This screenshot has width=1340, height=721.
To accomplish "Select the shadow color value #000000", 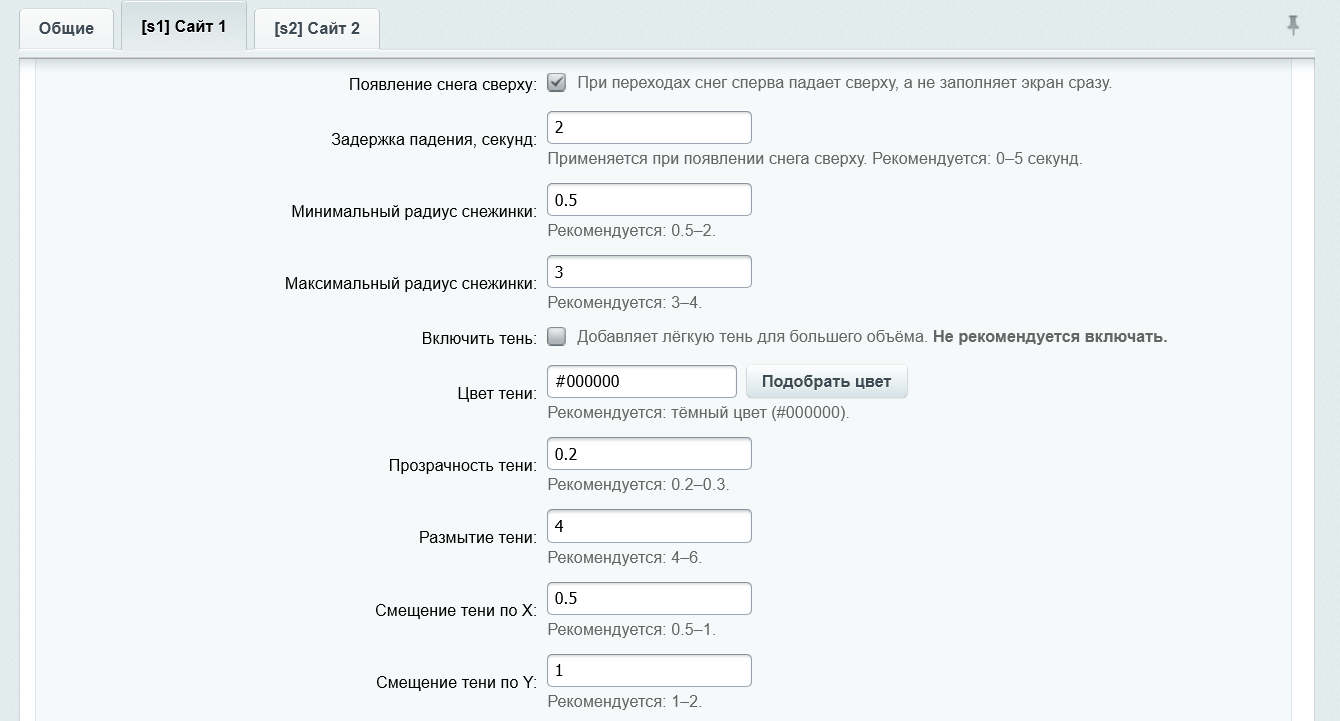I will pos(641,381).
